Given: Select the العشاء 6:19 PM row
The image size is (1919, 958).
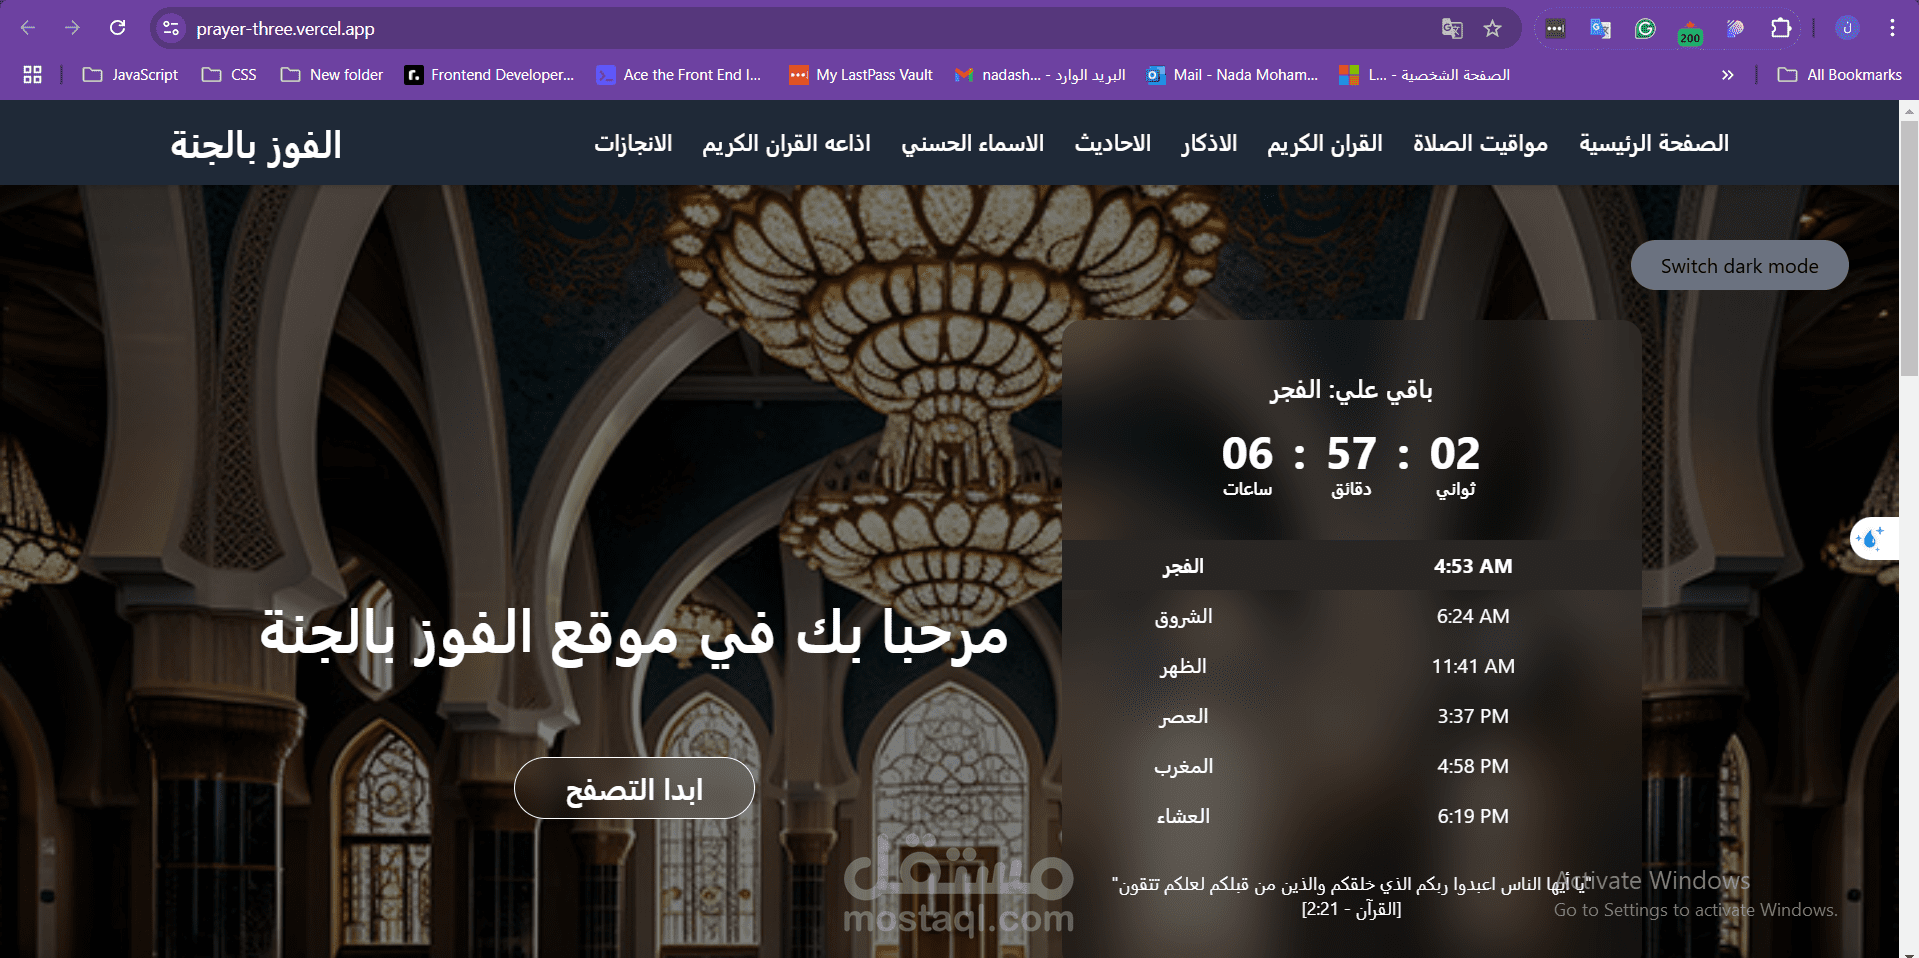Looking at the screenshot, I should [x=1352, y=816].
